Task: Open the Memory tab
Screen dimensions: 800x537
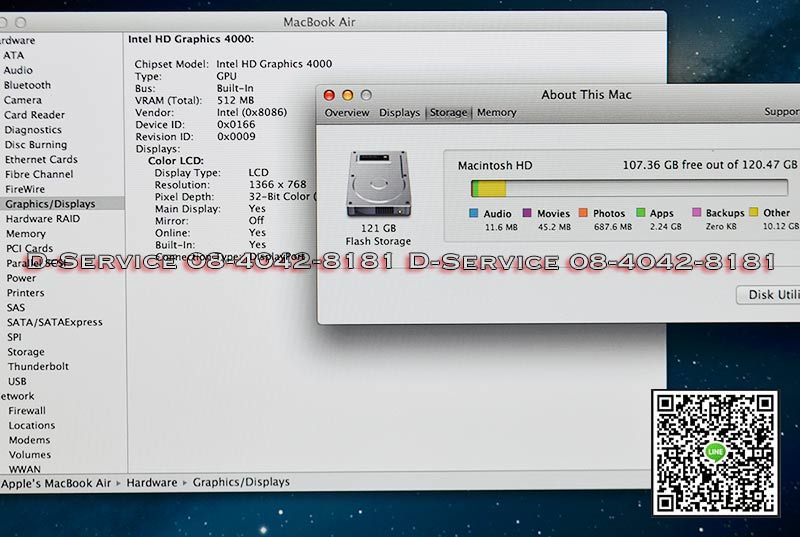Action: click(x=496, y=113)
